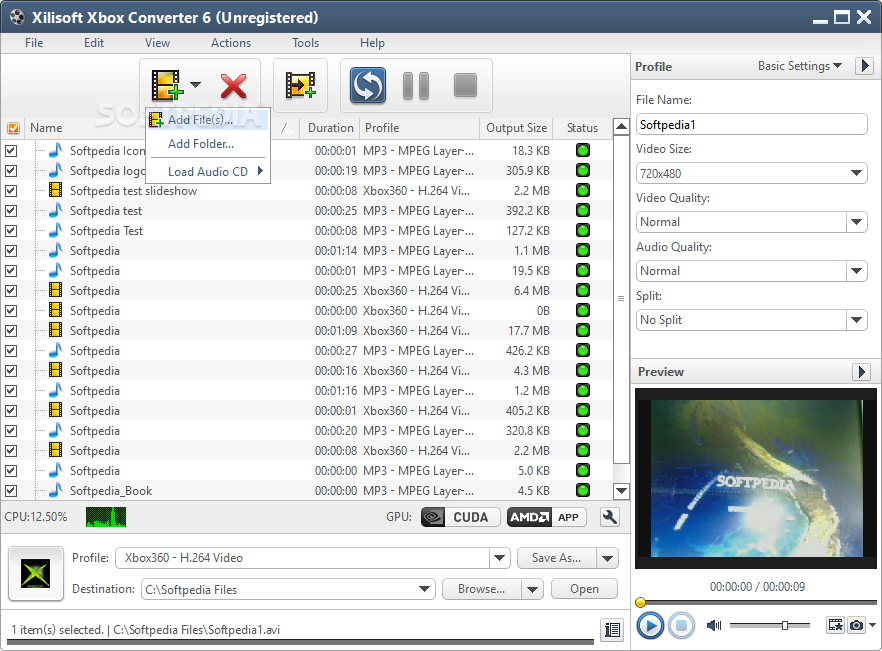This screenshot has width=882, height=651.
Task: Uncheck the Softpedia Test row checkbox (127.2 KB)
Action: pos(11,231)
